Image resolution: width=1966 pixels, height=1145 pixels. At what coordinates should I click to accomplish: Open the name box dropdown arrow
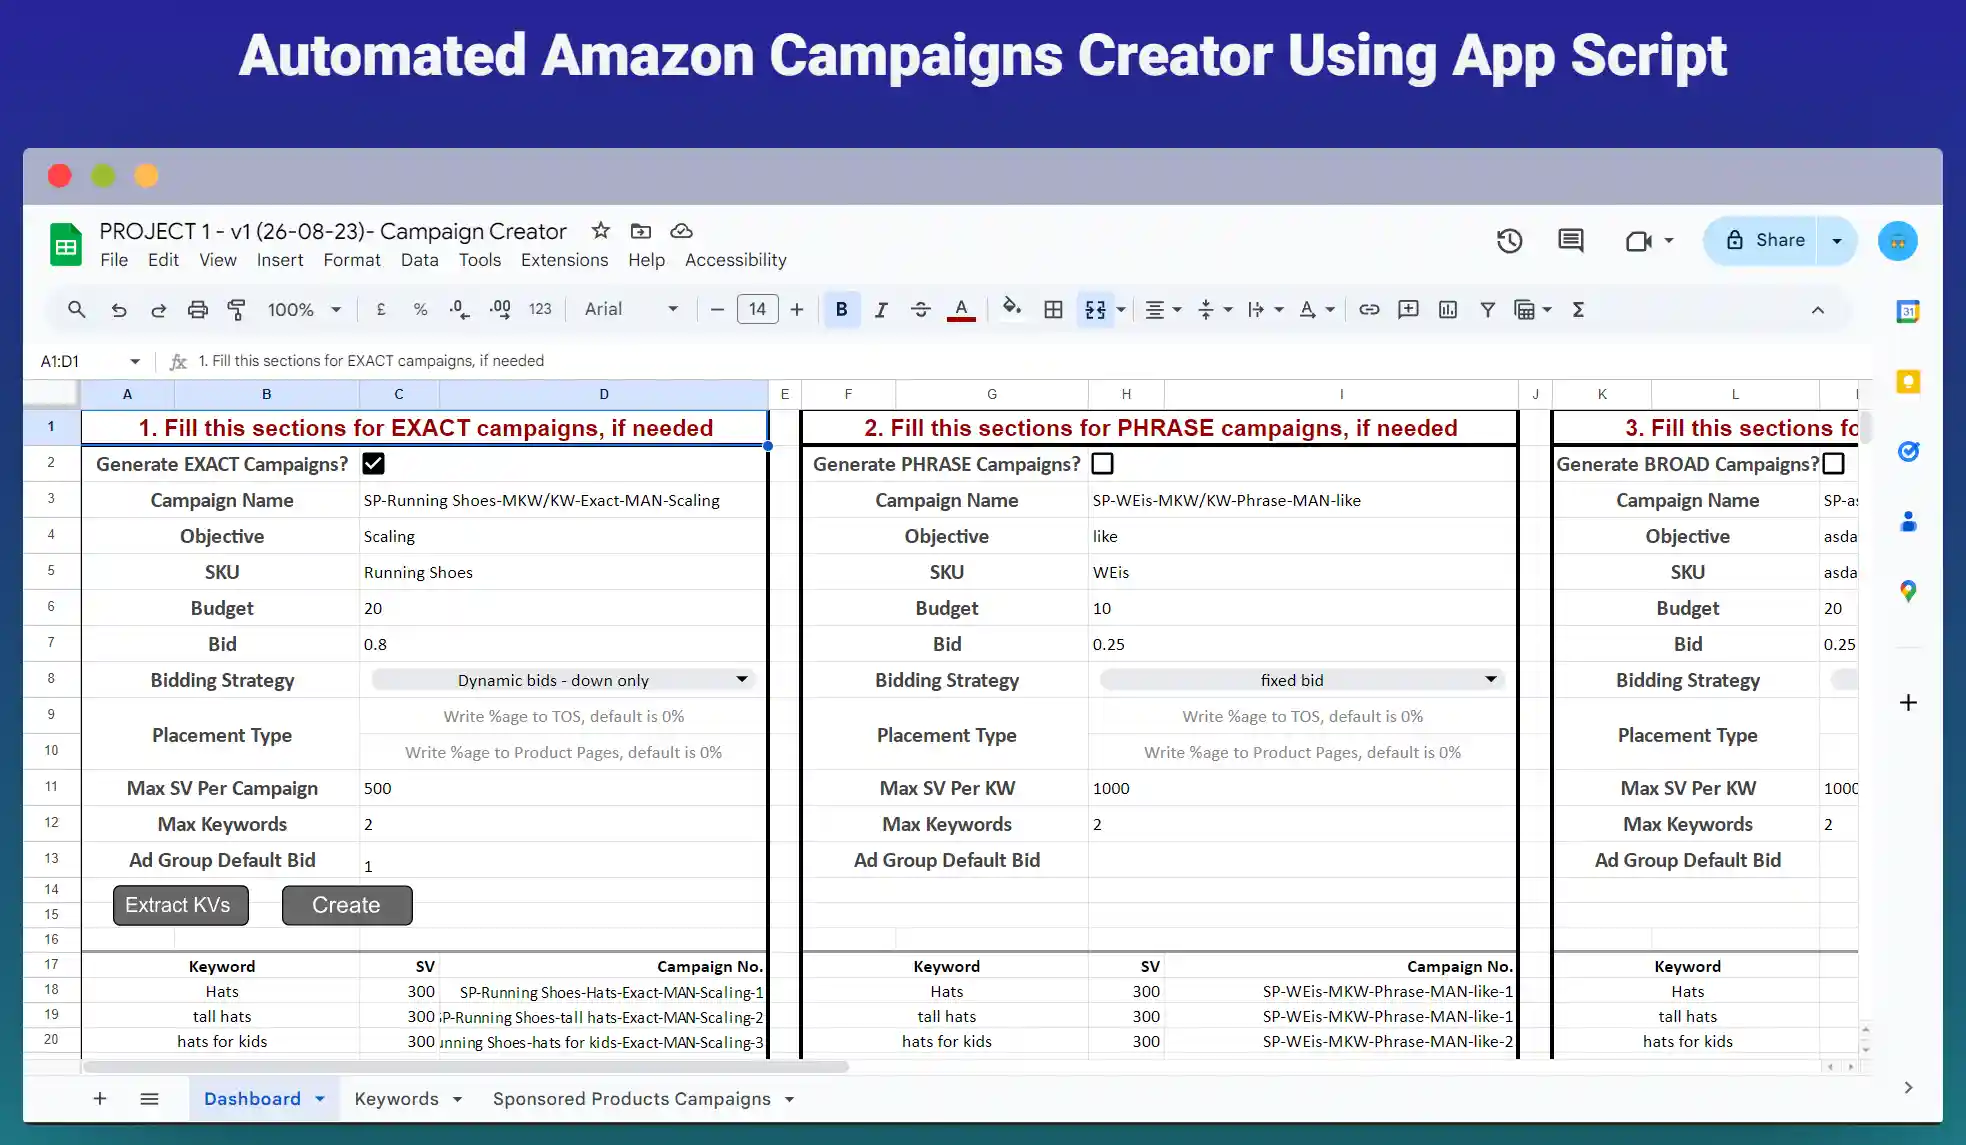click(135, 361)
